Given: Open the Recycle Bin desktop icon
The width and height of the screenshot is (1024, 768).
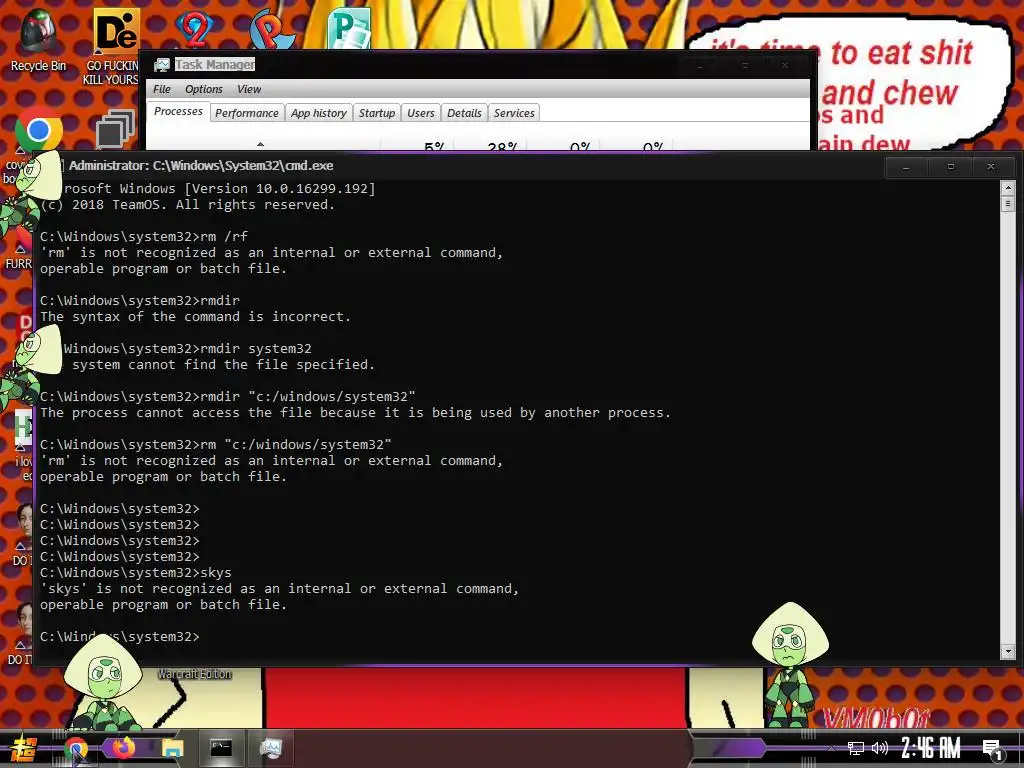Looking at the screenshot, I should click(38, 40).
